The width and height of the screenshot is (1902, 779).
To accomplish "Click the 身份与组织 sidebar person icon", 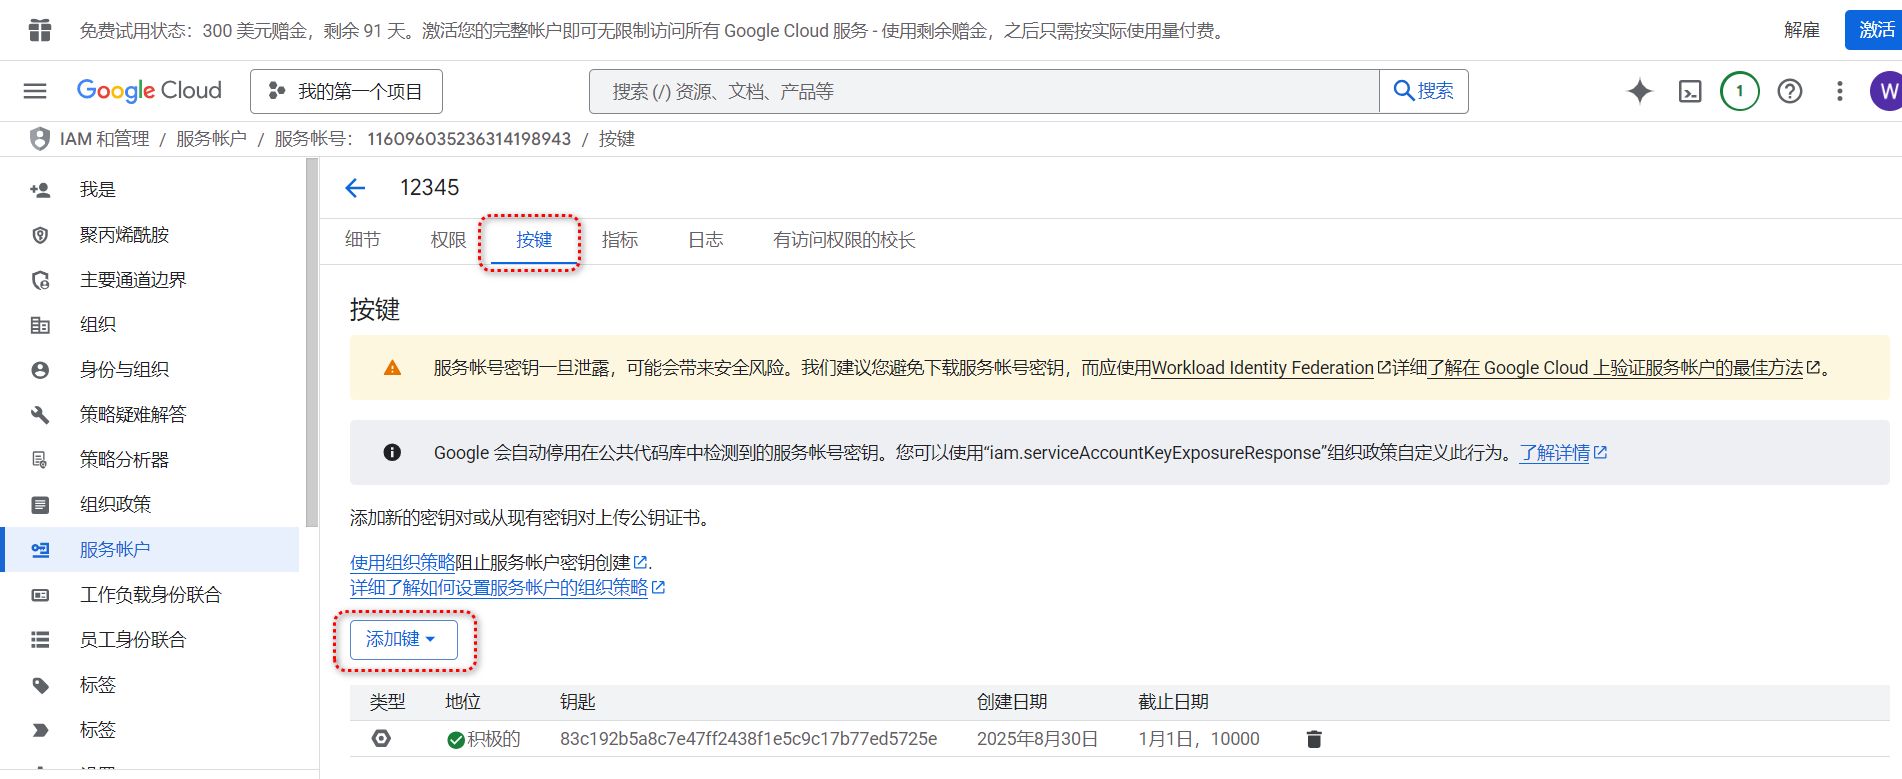I will [40, 370].
